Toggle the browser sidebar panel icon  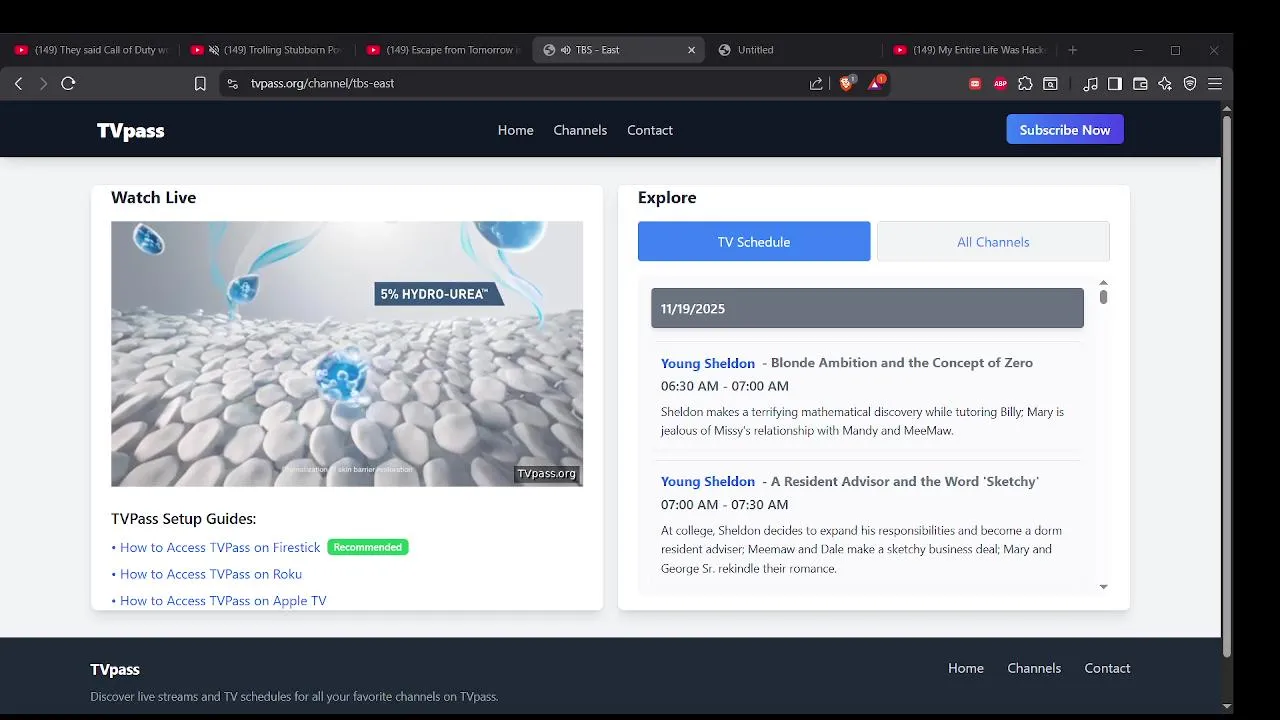1115,84
